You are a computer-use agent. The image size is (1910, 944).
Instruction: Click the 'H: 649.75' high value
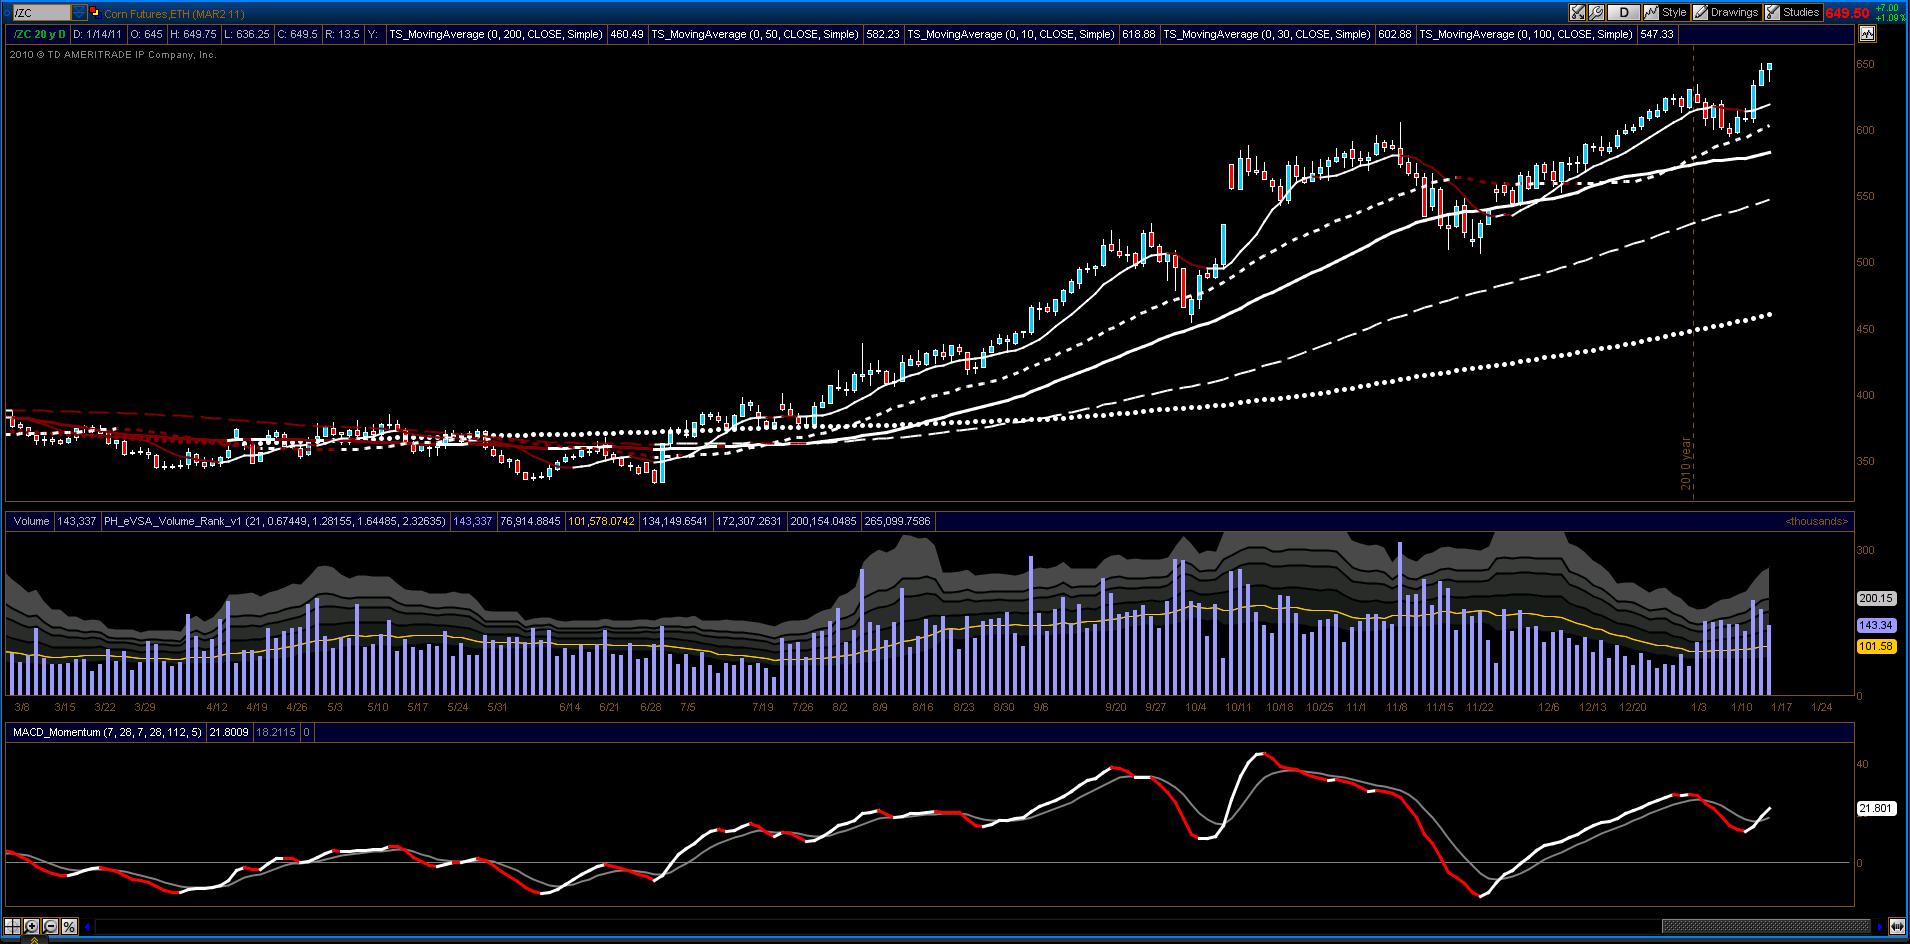193,34
